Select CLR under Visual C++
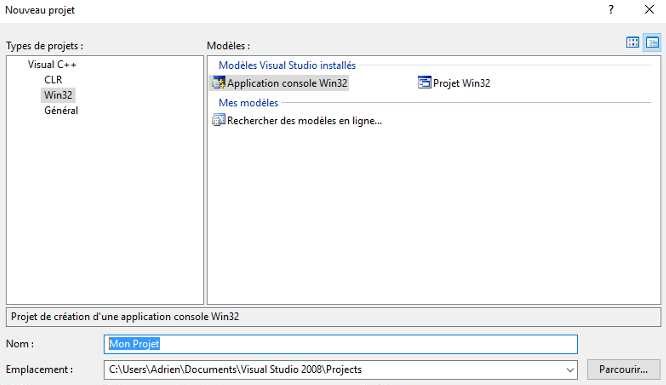The height and width of the screenshot is (385, 666). (53, 80)
